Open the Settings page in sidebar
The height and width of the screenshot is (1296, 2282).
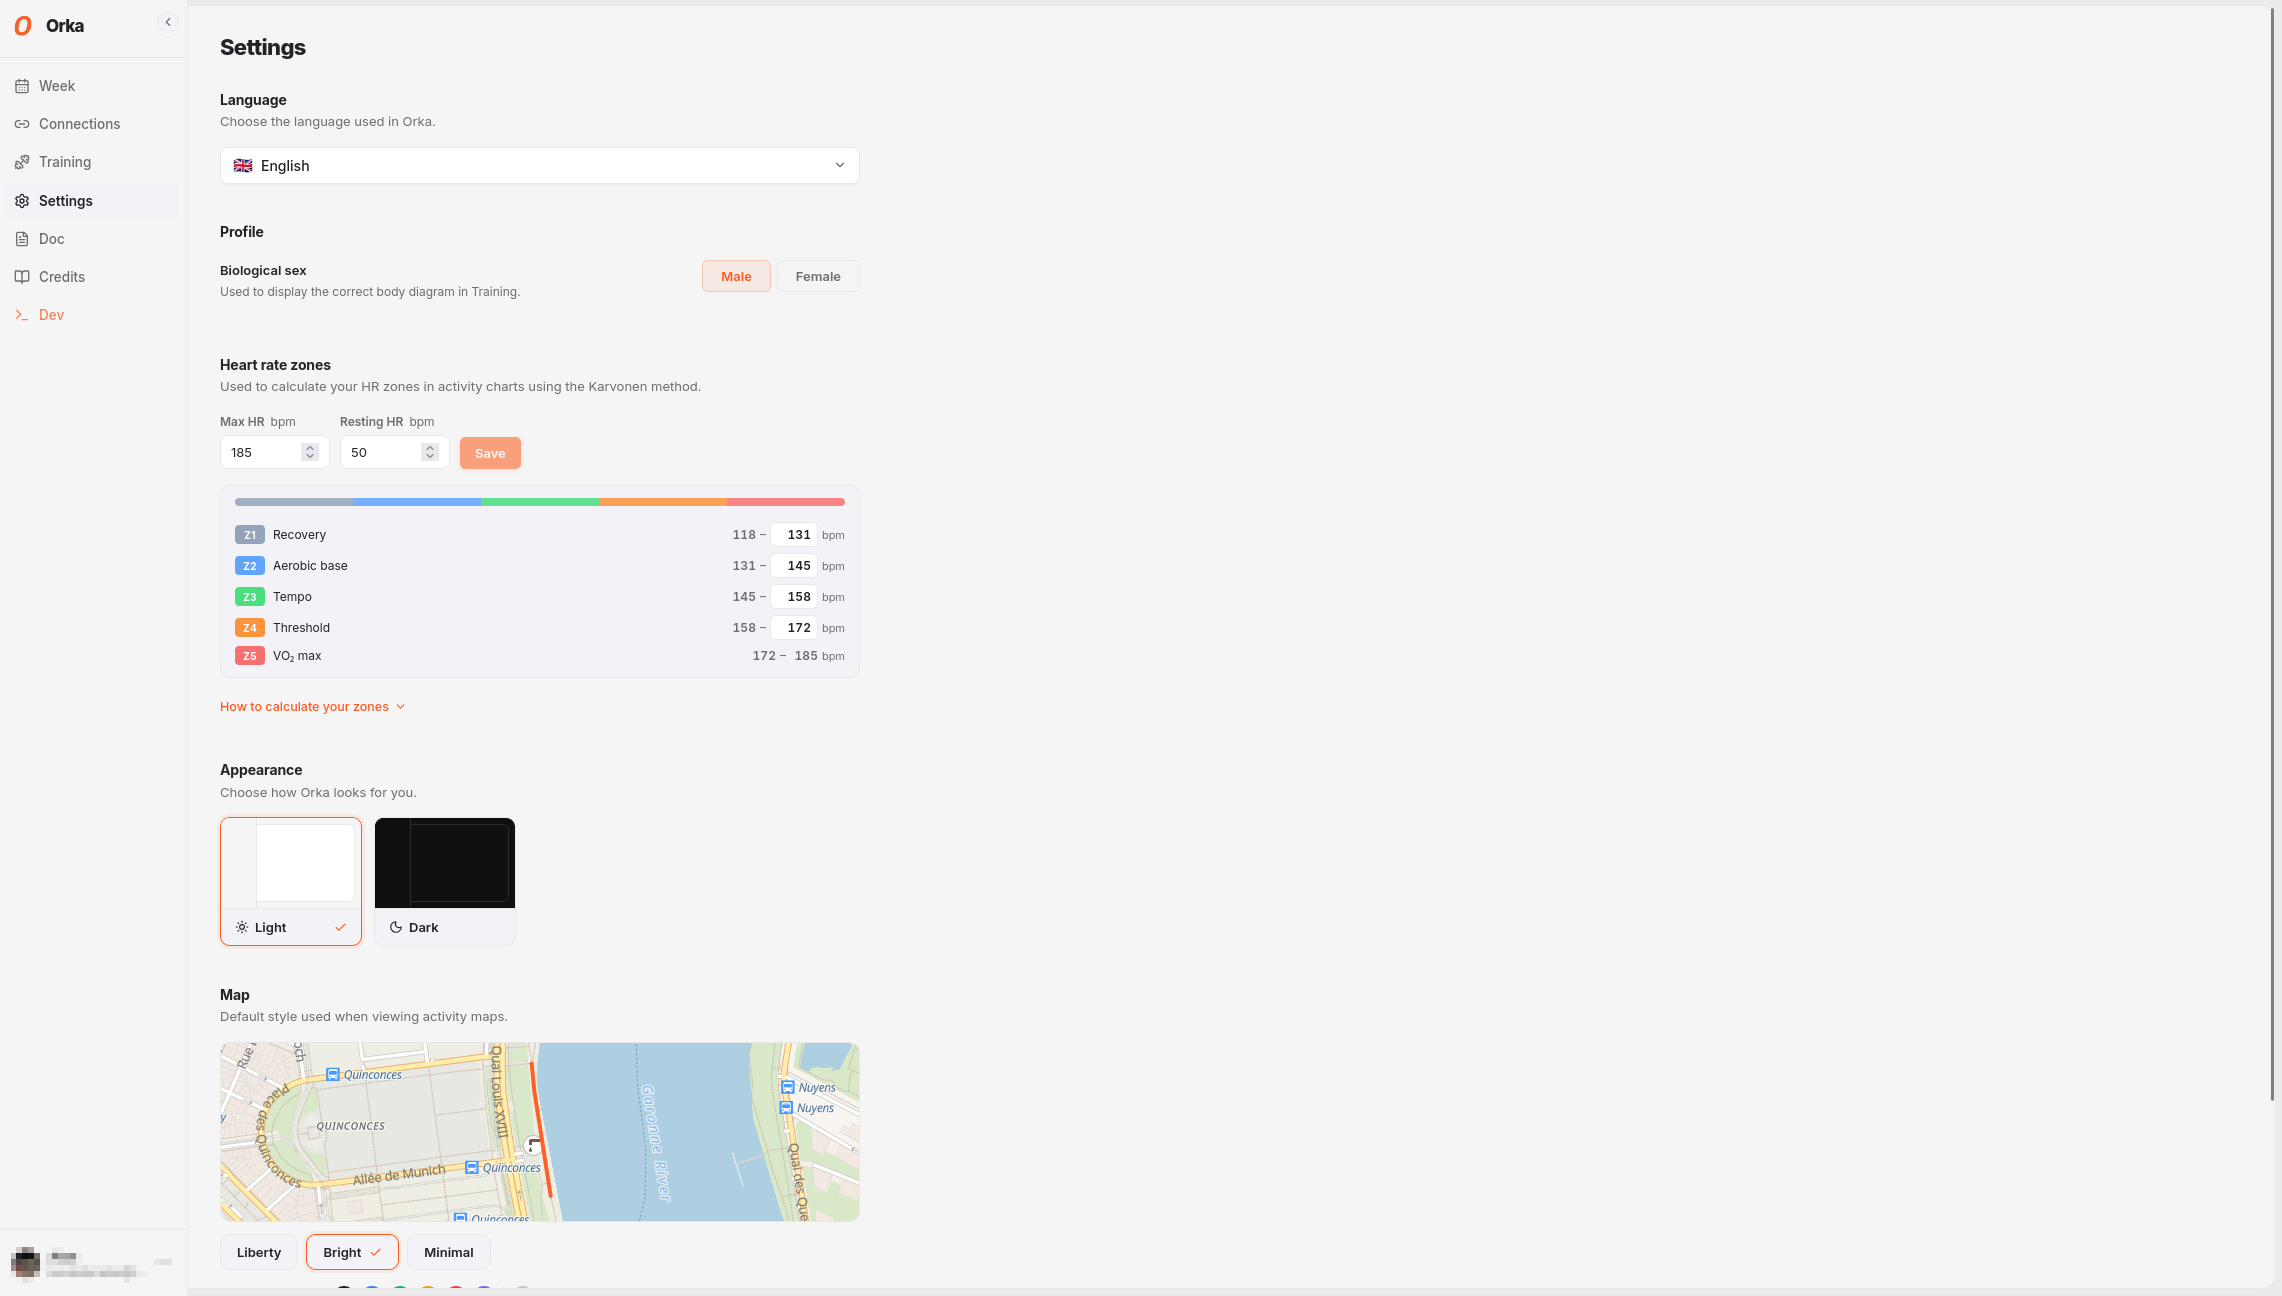[x=92, y=201]
